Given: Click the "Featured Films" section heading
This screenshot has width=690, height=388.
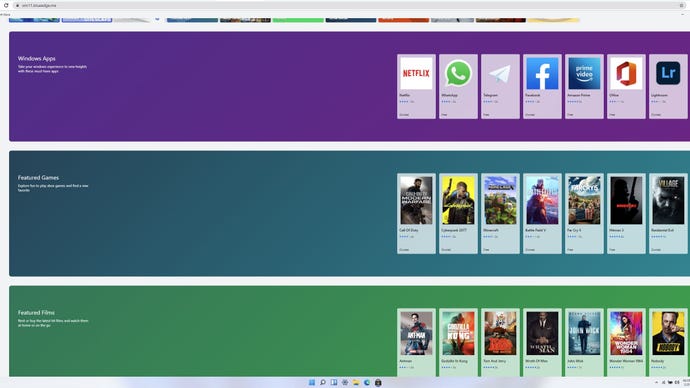Looking at the screenshot, I should coord(36,312).
